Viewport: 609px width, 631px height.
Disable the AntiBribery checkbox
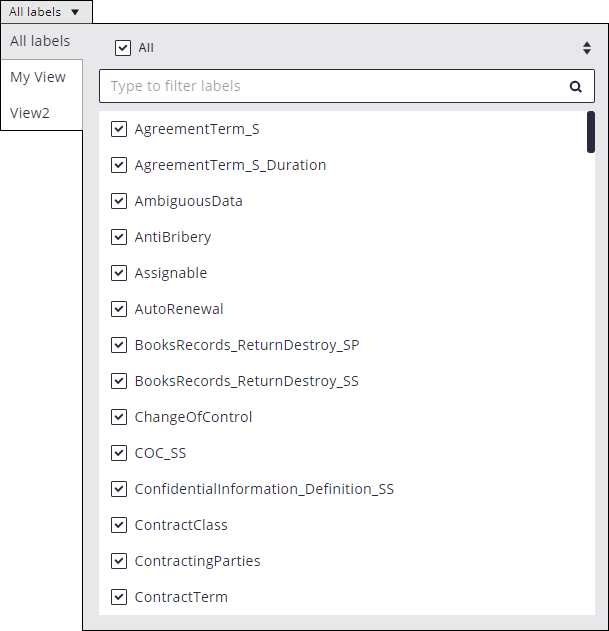coord(119,237)
